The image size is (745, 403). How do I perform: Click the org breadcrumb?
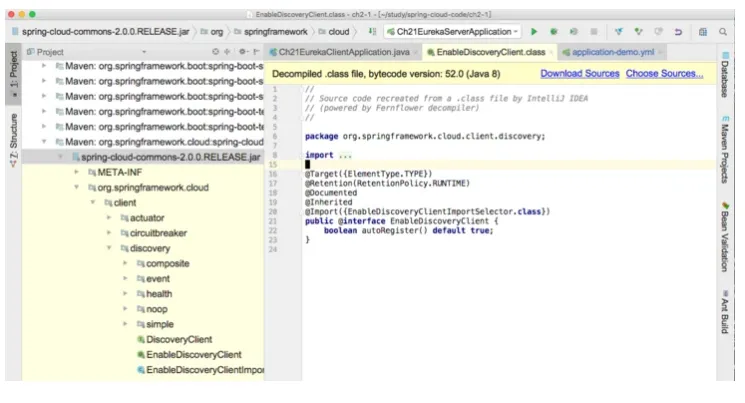[212, 32]
